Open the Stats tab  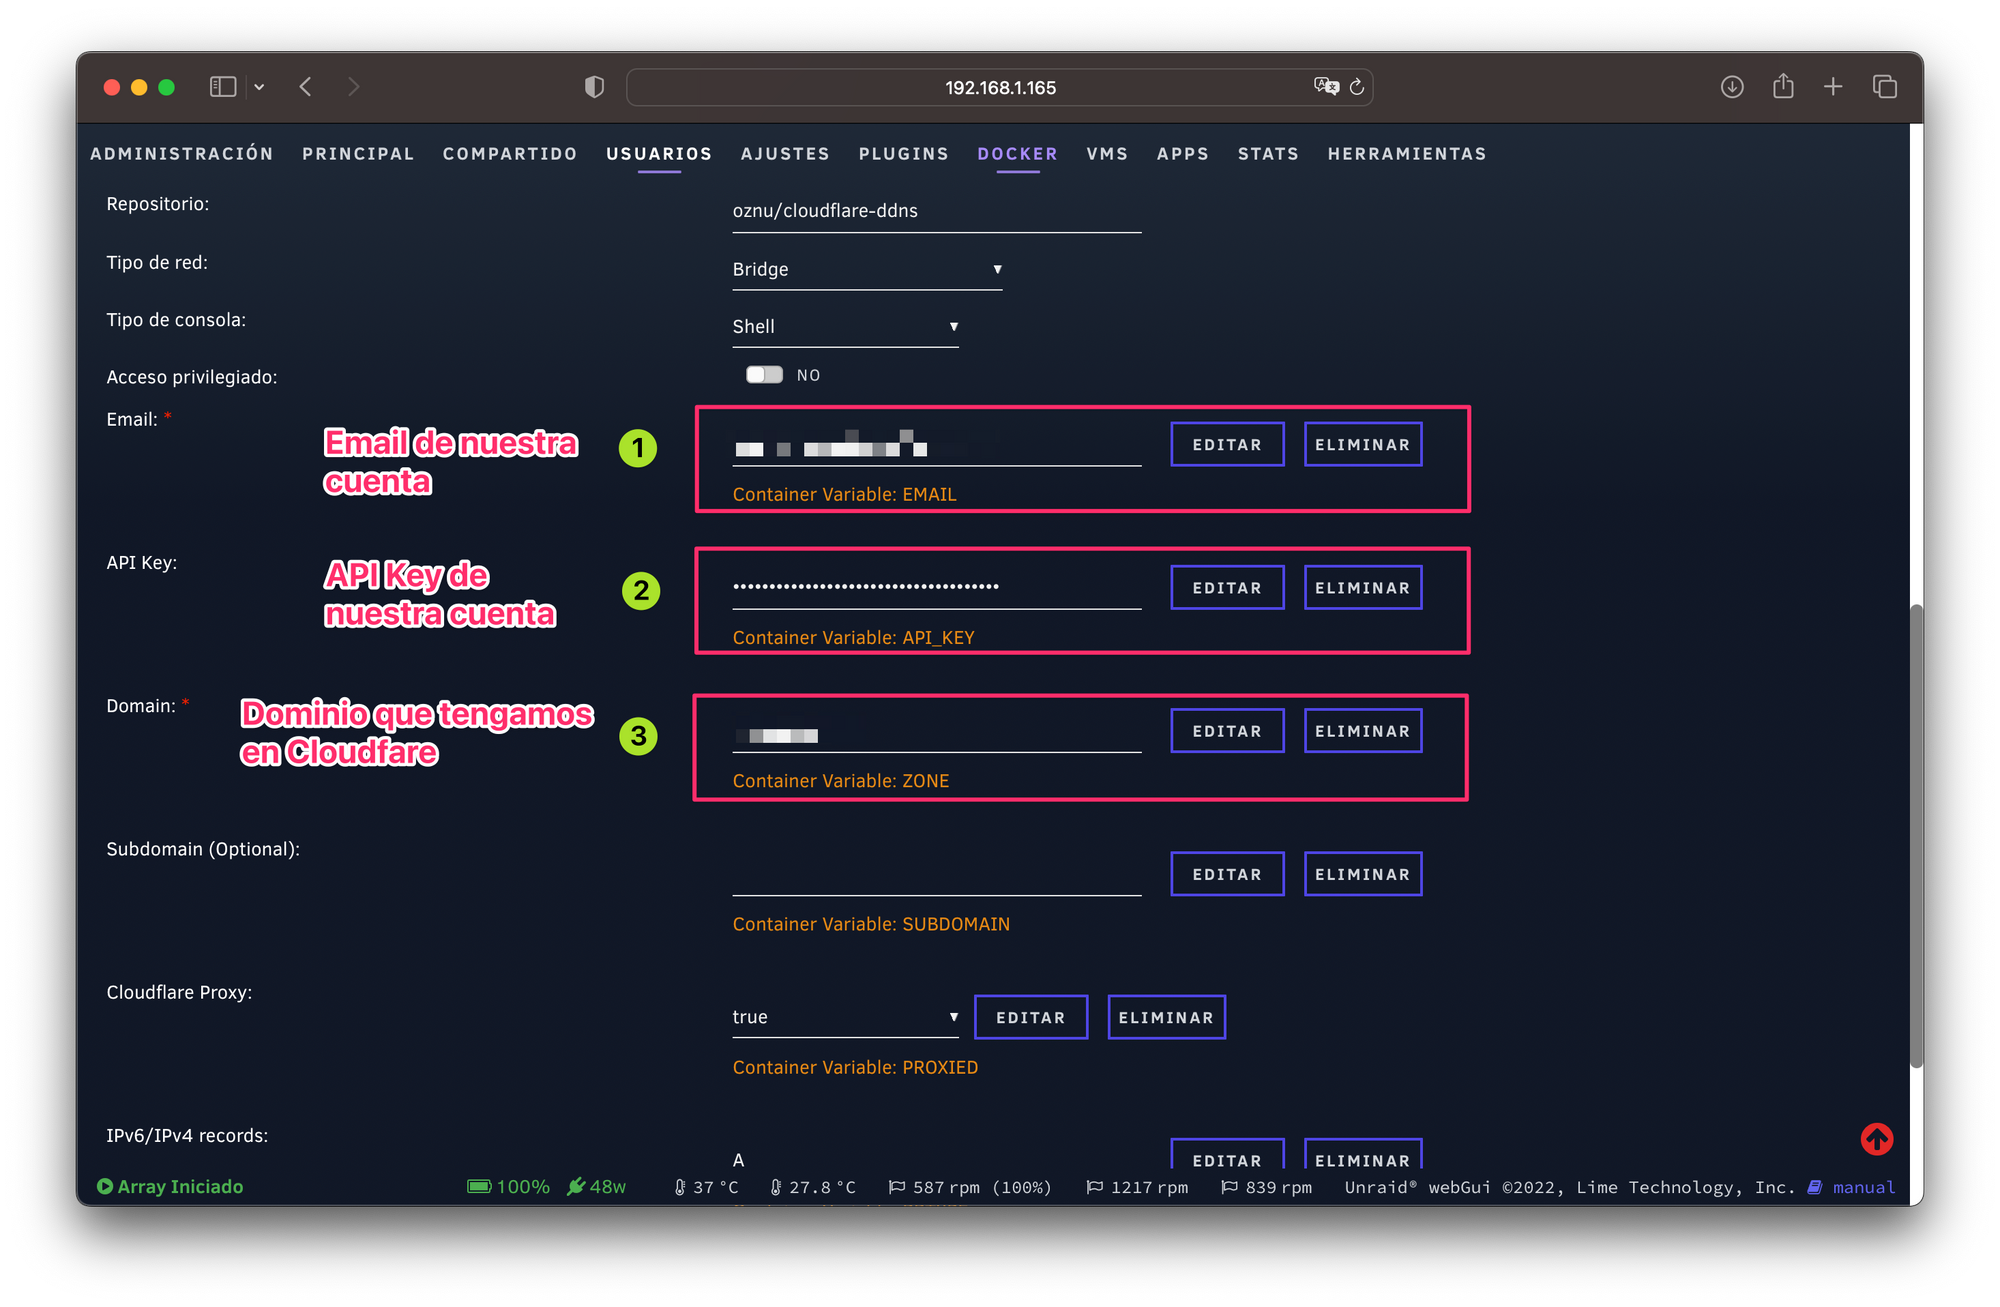[1268, 154]
